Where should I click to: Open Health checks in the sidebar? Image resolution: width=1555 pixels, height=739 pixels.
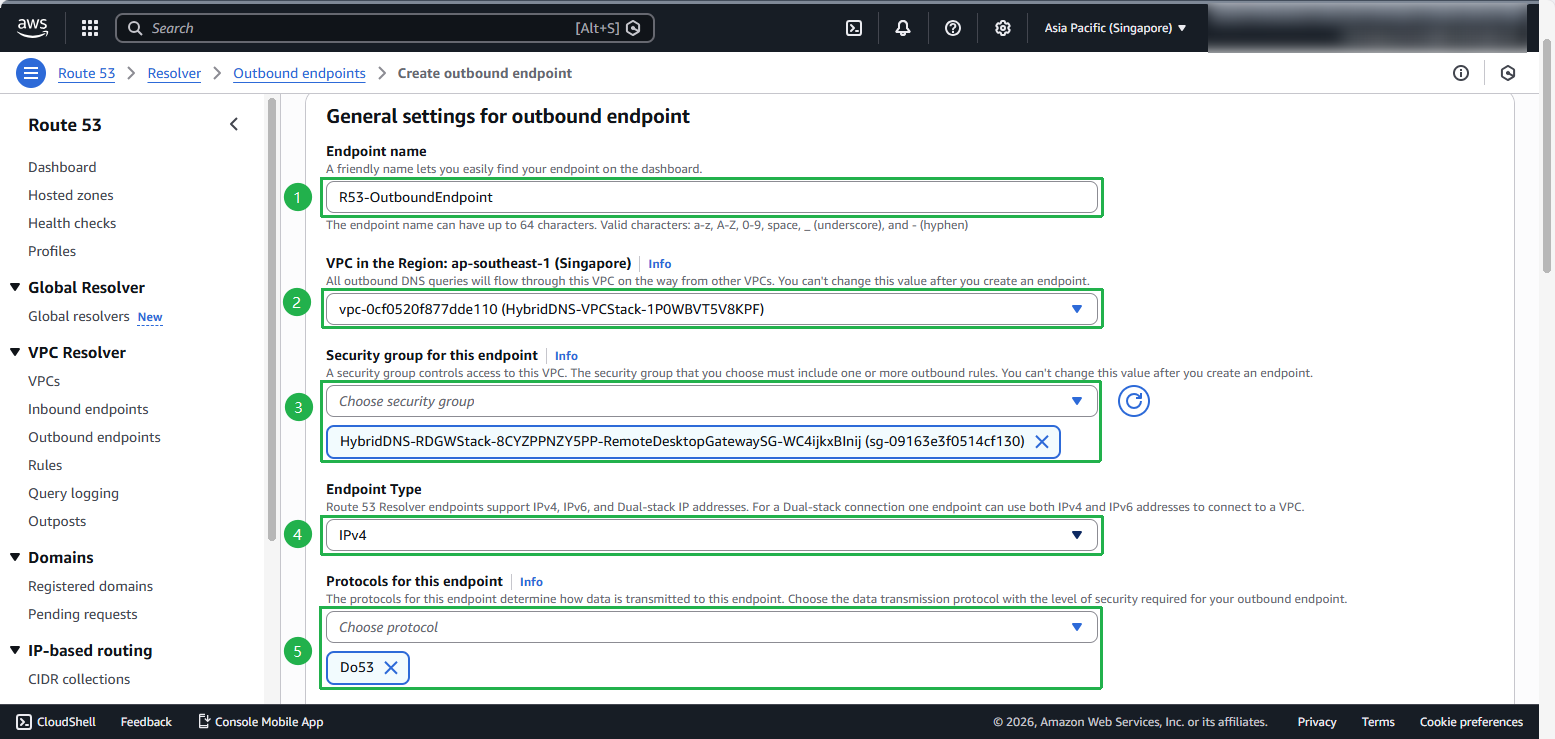[x=72, y=223]
